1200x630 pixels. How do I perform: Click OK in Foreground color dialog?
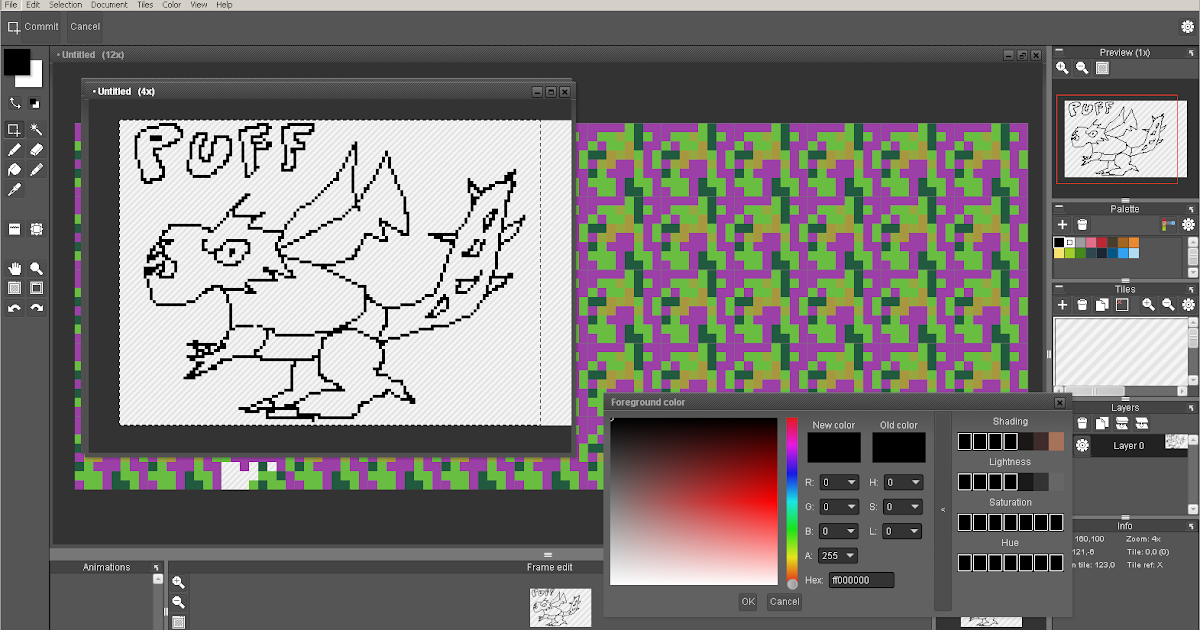[x=748, y=601]
